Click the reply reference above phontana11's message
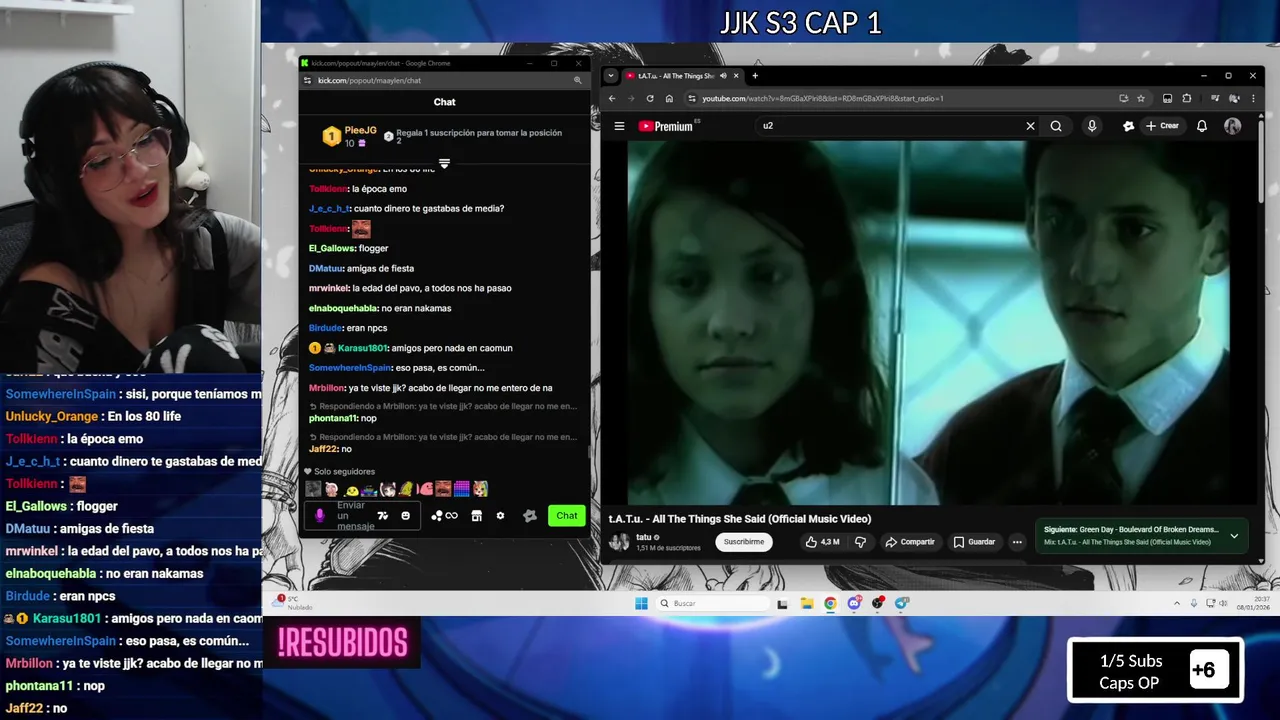 [x=443, y=407]
